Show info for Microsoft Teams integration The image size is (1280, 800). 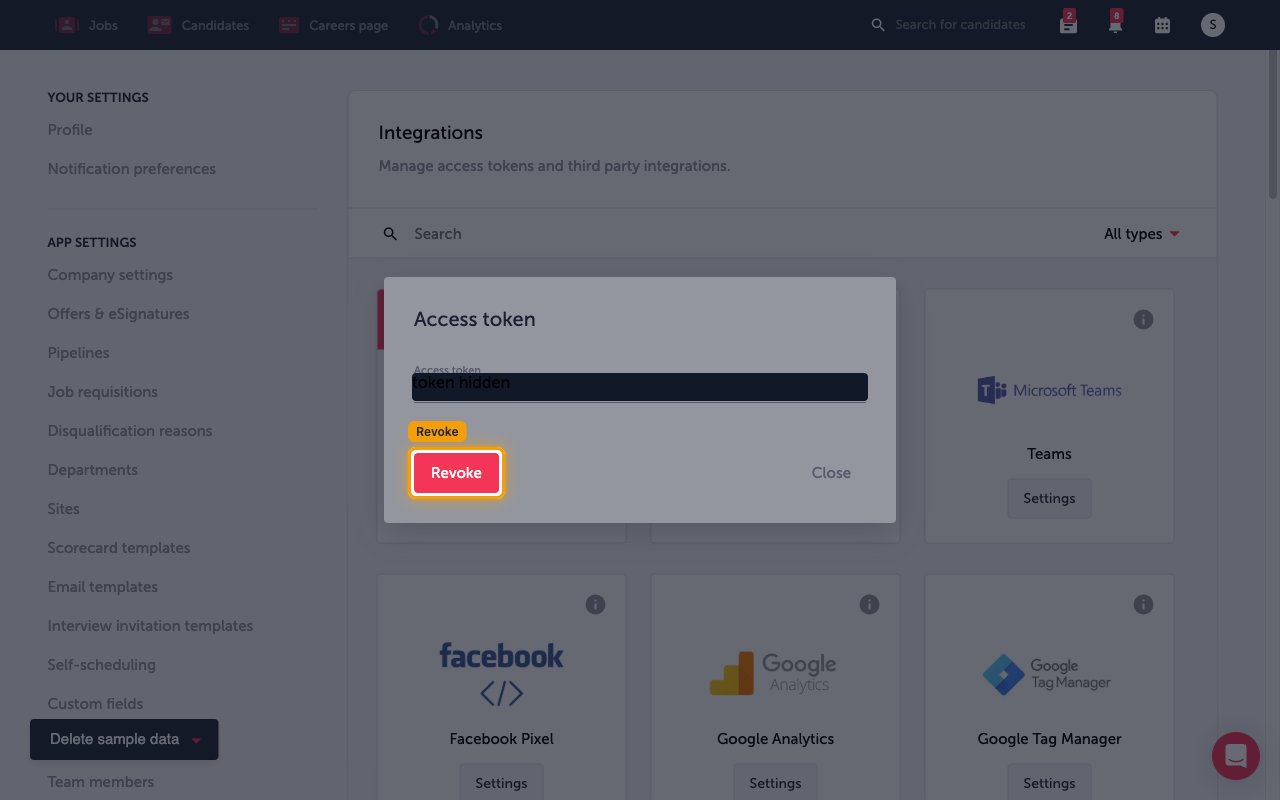(1143, 320)
